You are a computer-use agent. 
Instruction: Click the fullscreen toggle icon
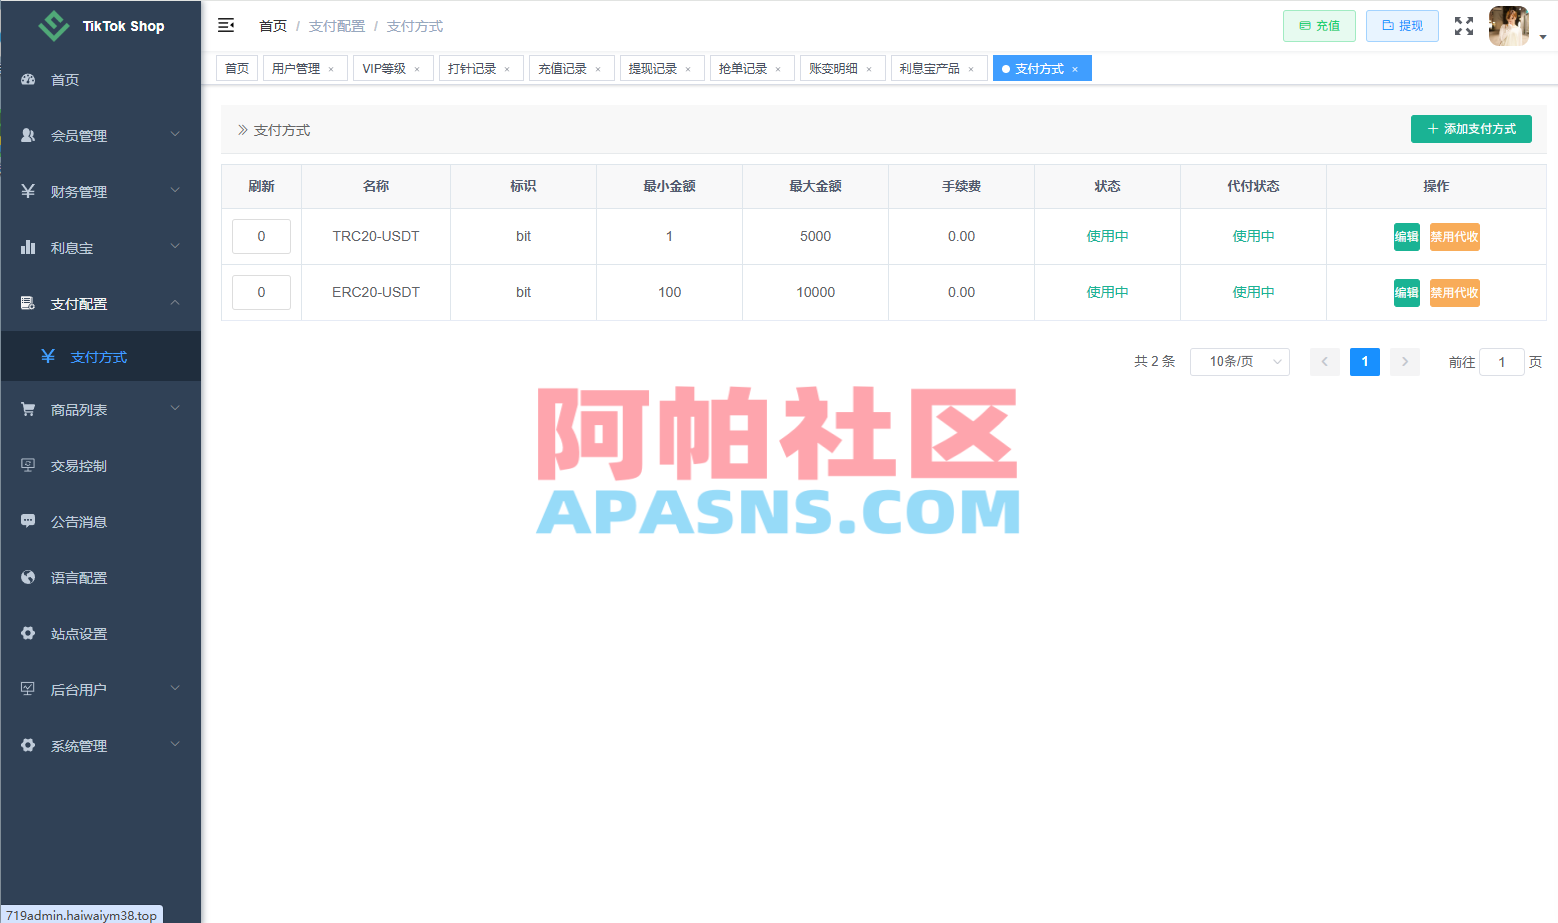(1464, 26)
